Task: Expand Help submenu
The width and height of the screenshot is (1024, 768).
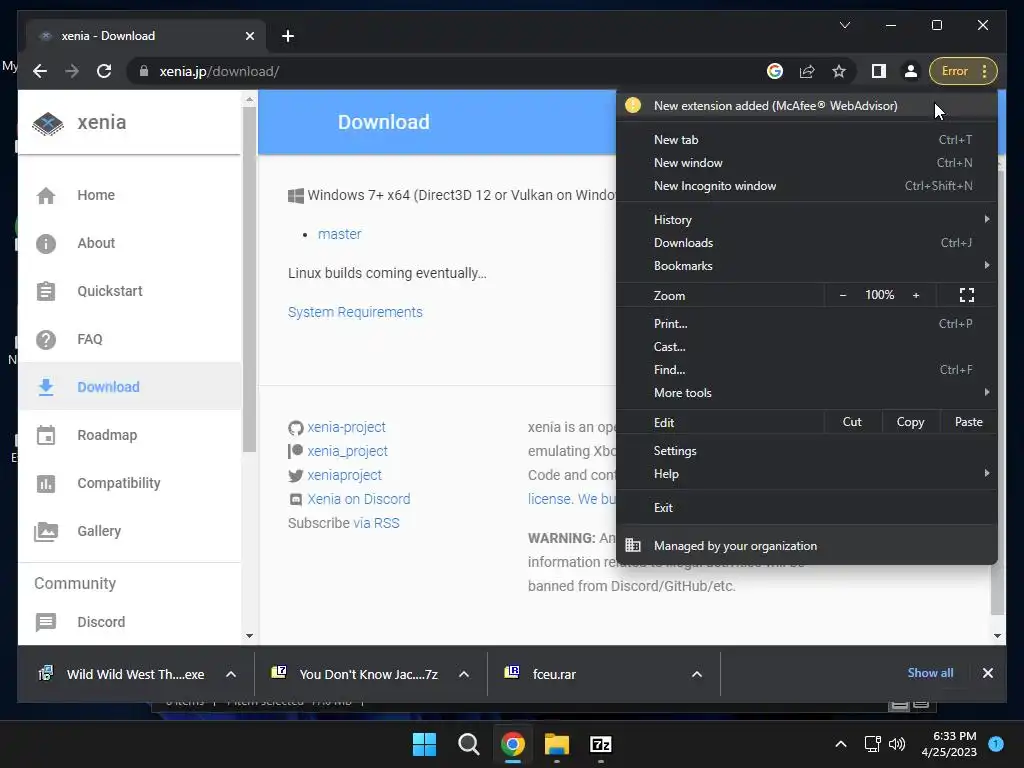Action: pyautogui.click(x=806, y=474)
